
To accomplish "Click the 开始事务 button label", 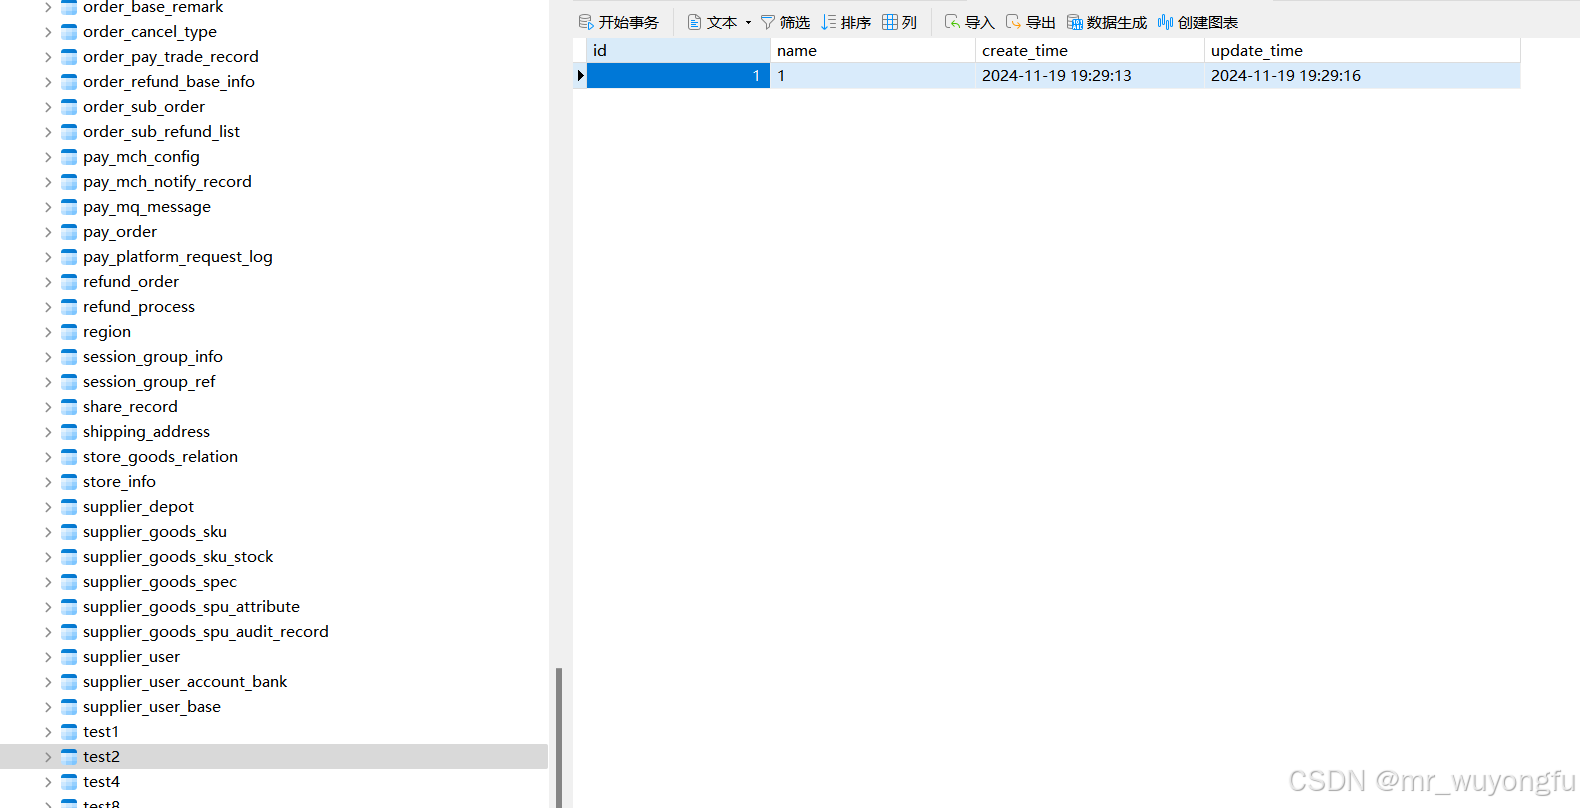I will 629,22.
